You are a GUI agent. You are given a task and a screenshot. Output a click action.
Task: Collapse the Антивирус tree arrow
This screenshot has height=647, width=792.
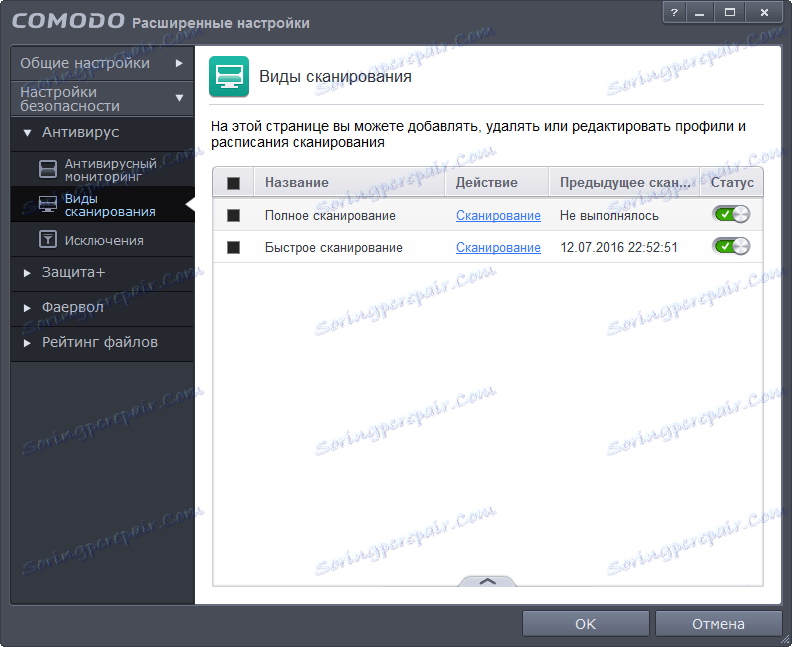[27, 133]
